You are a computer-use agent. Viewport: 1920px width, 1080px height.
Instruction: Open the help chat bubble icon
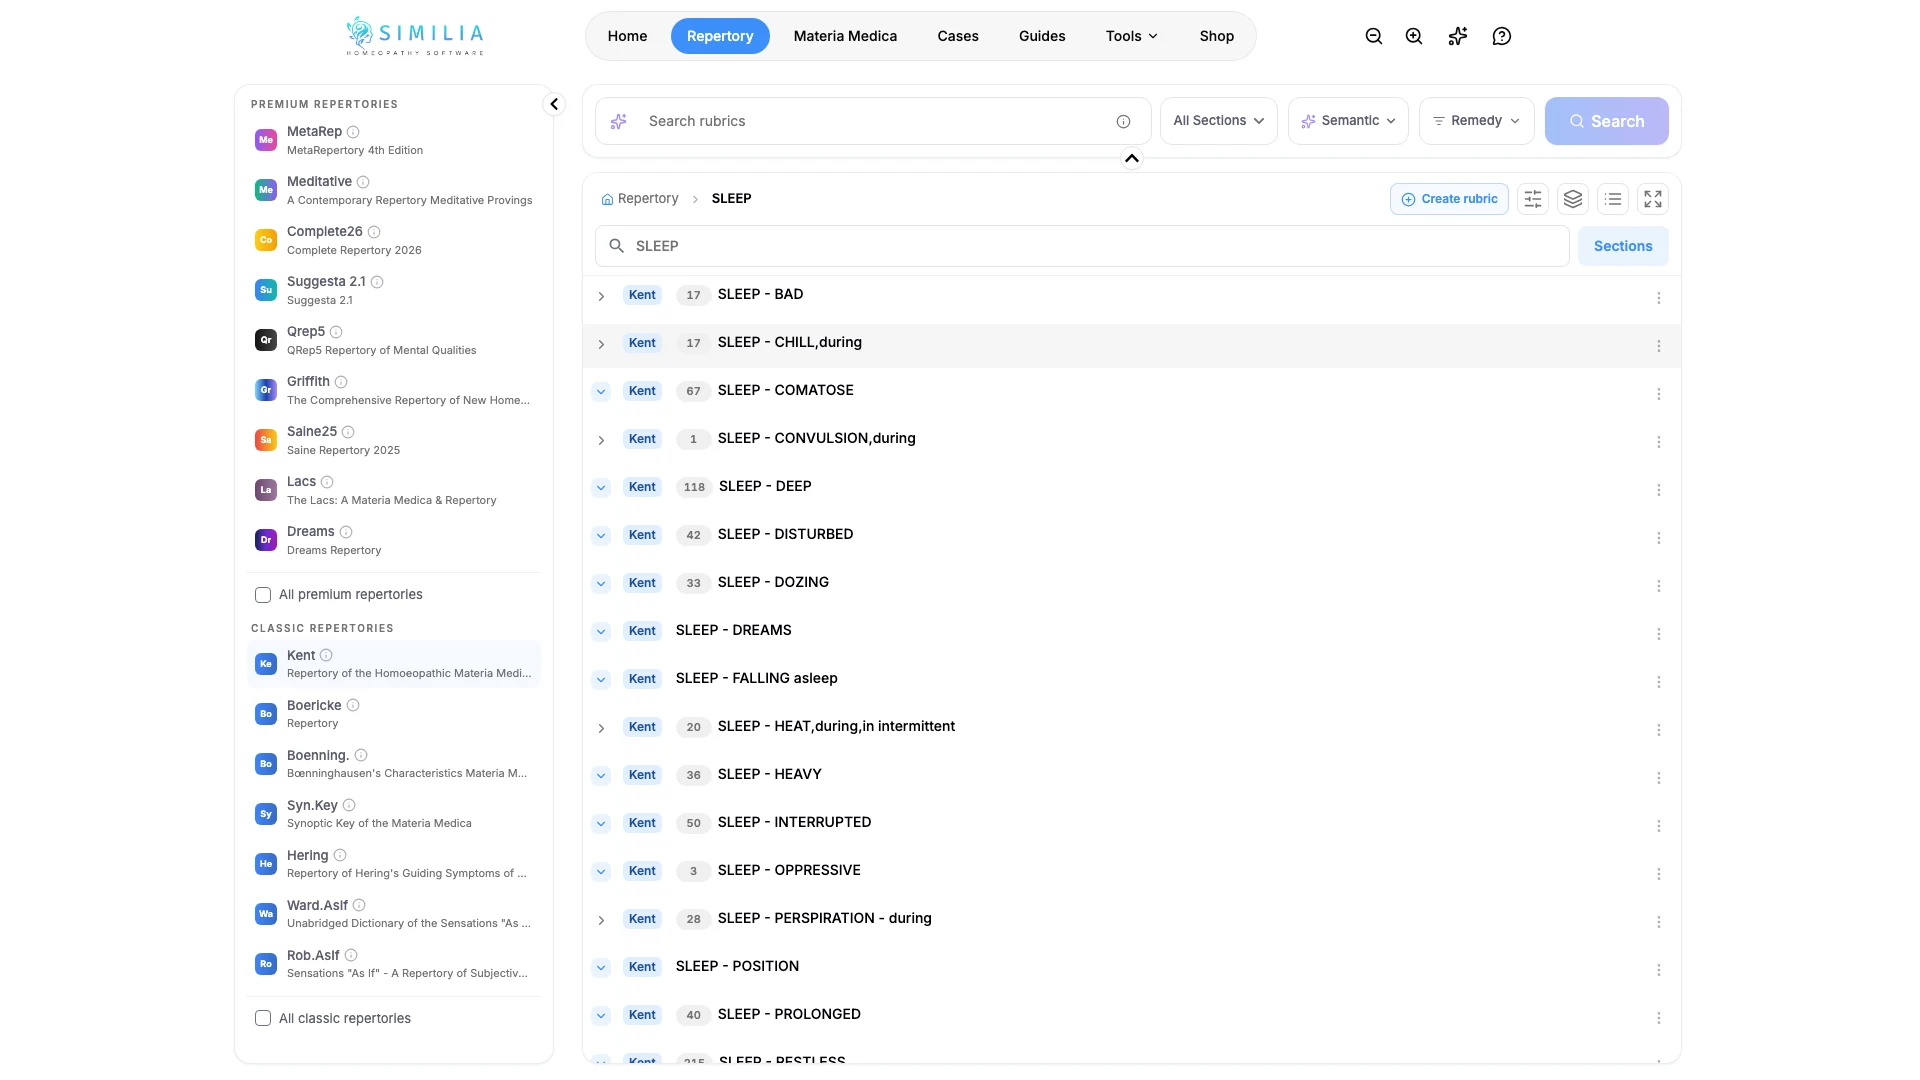pyautogui.click(x=1502, y=36)
